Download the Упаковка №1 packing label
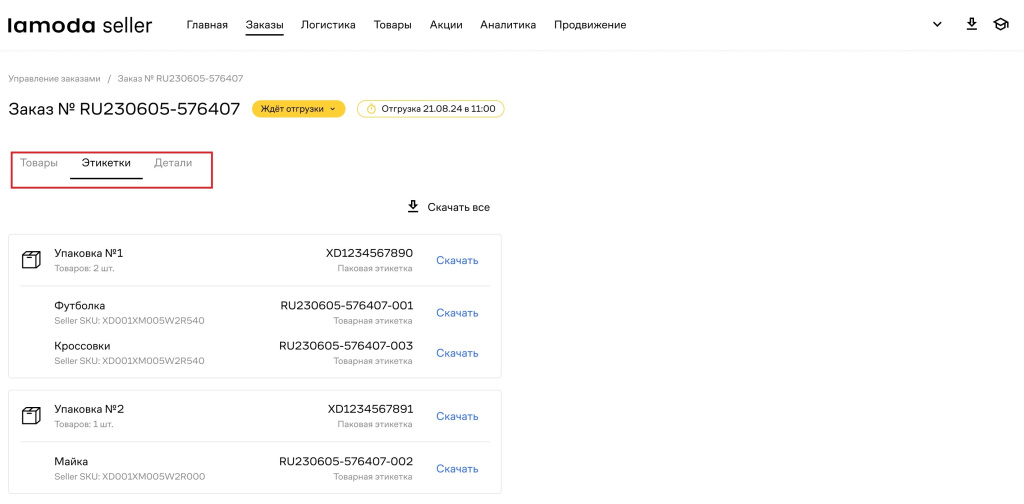This screenshot has height=504, width=1024. 457,261
